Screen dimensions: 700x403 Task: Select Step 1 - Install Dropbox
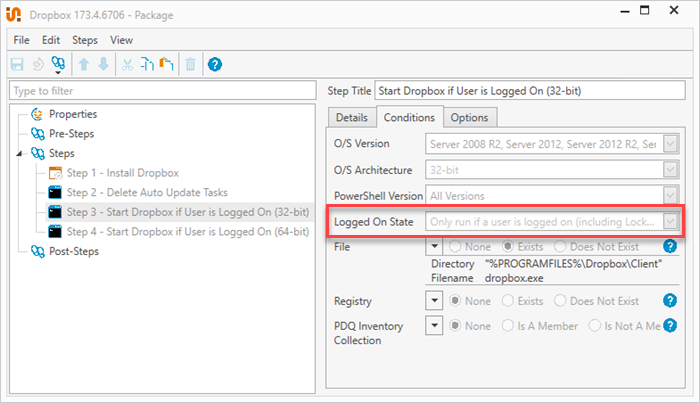pyautogui.click(x=123, y=173)
